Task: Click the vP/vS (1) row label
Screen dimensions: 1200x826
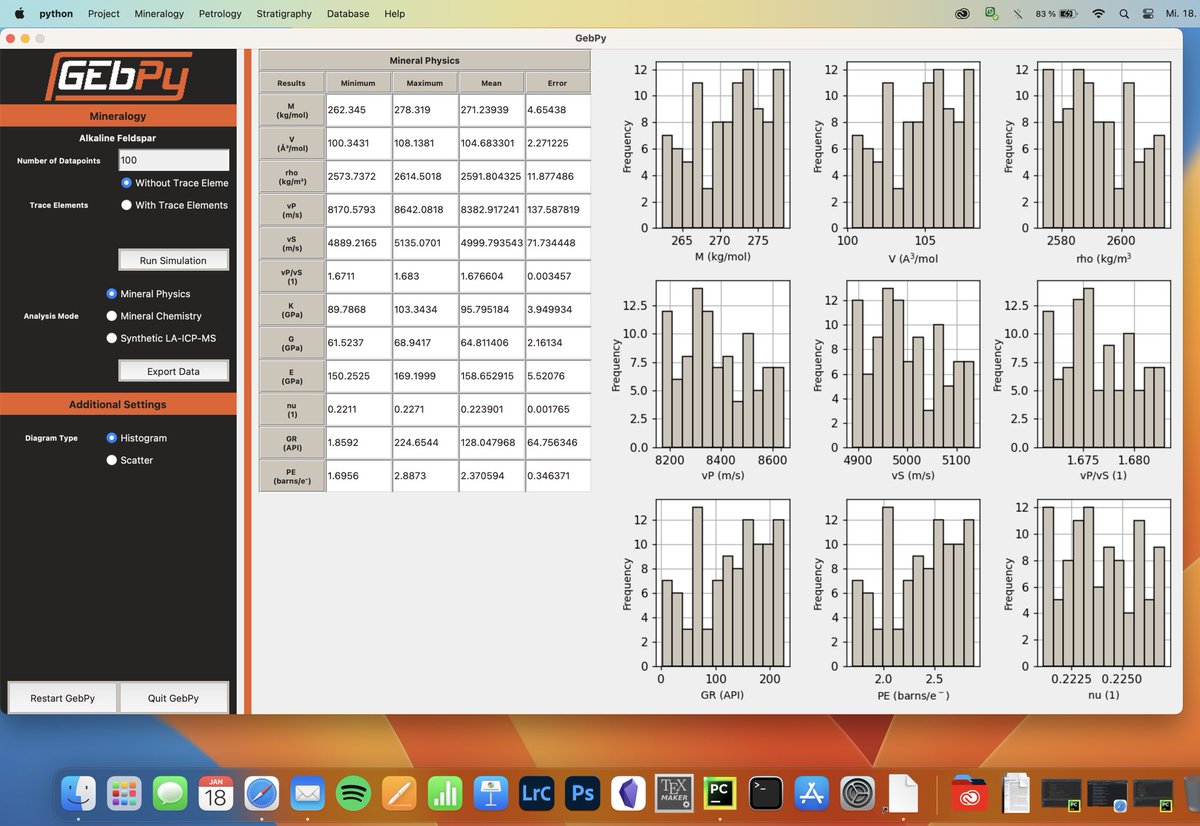Action: 292,277
